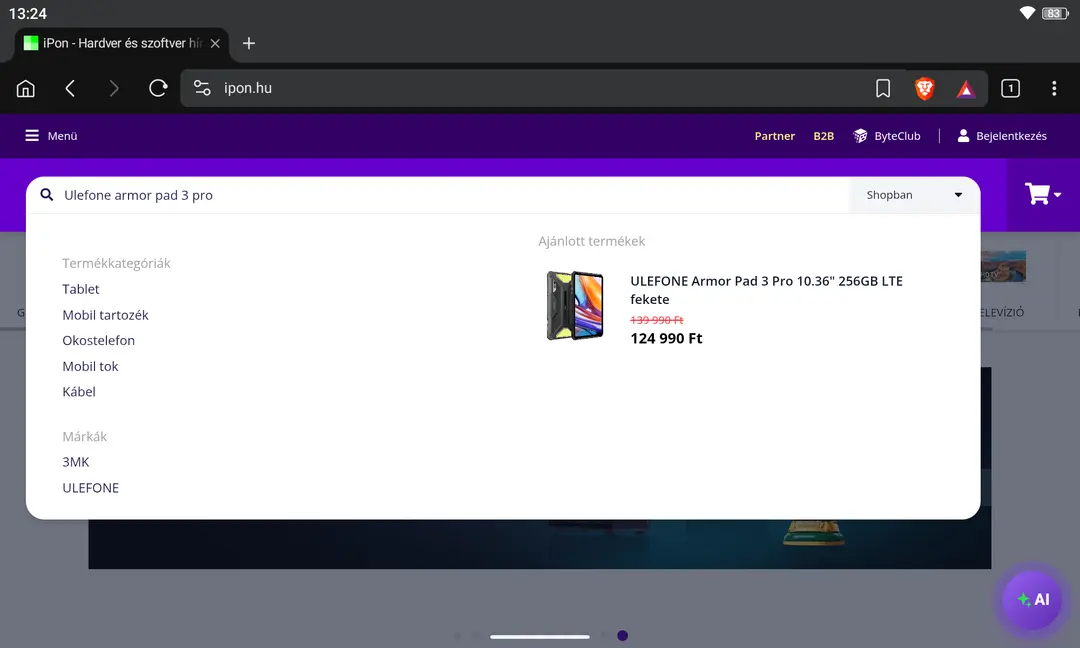The image size is (1080, 648).
Task: Open Brave Shields lion icon
Action: click(924, 88)
